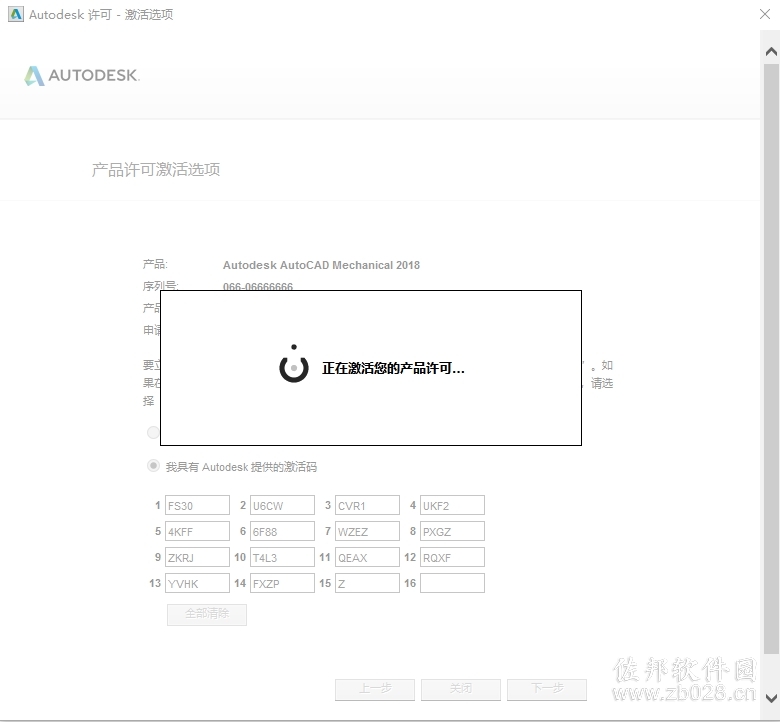Click the Autodesk logo in header
Screen dimensions: 780x722
click(82, 76)
